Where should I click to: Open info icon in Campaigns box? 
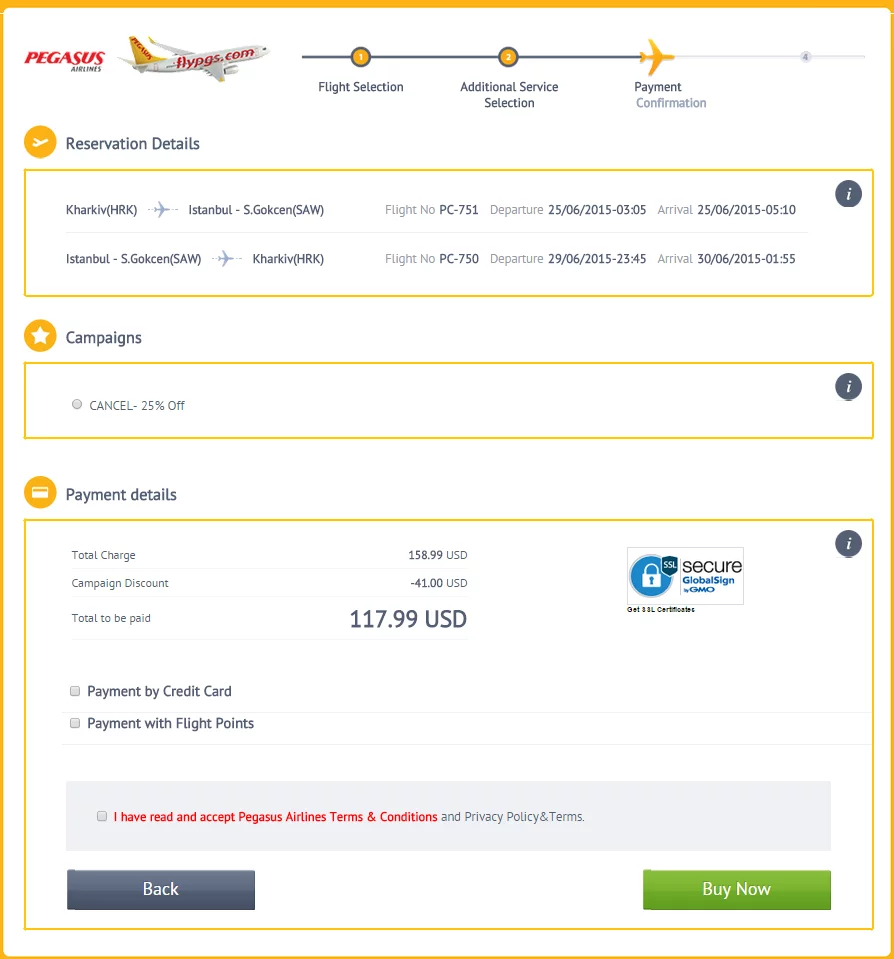(848, 386)
